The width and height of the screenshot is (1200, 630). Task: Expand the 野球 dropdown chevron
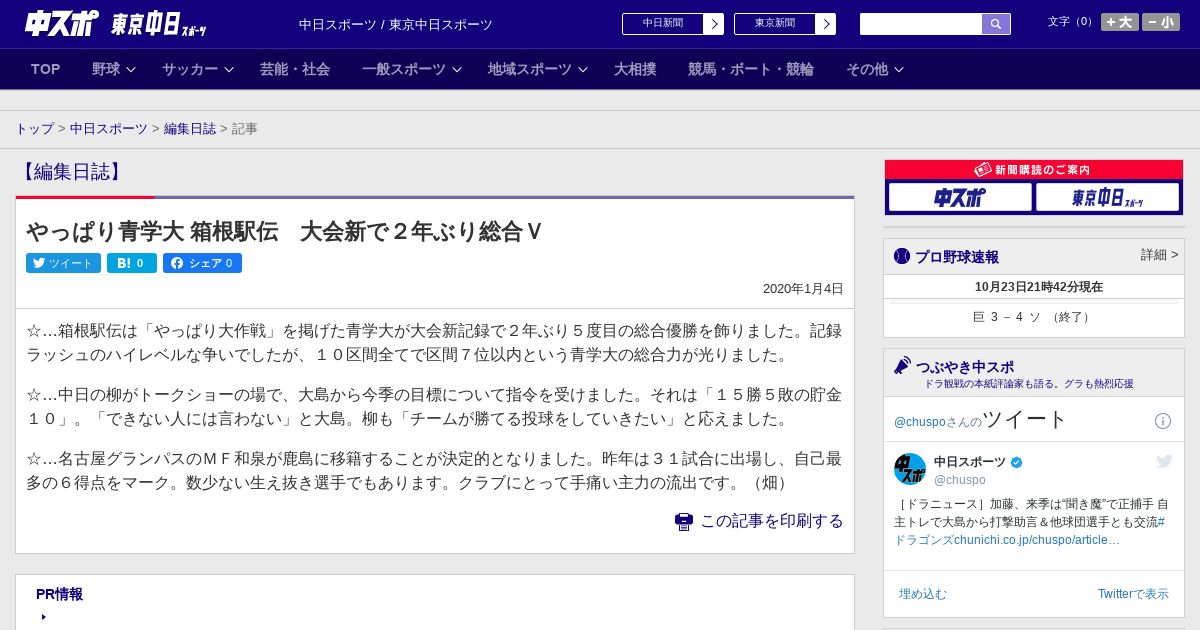point(131,69)
